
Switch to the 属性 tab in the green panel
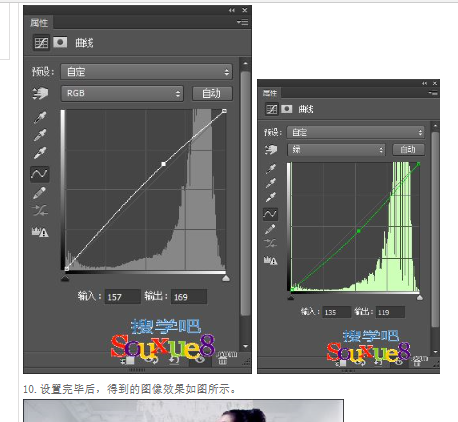[x=270, y=93]
